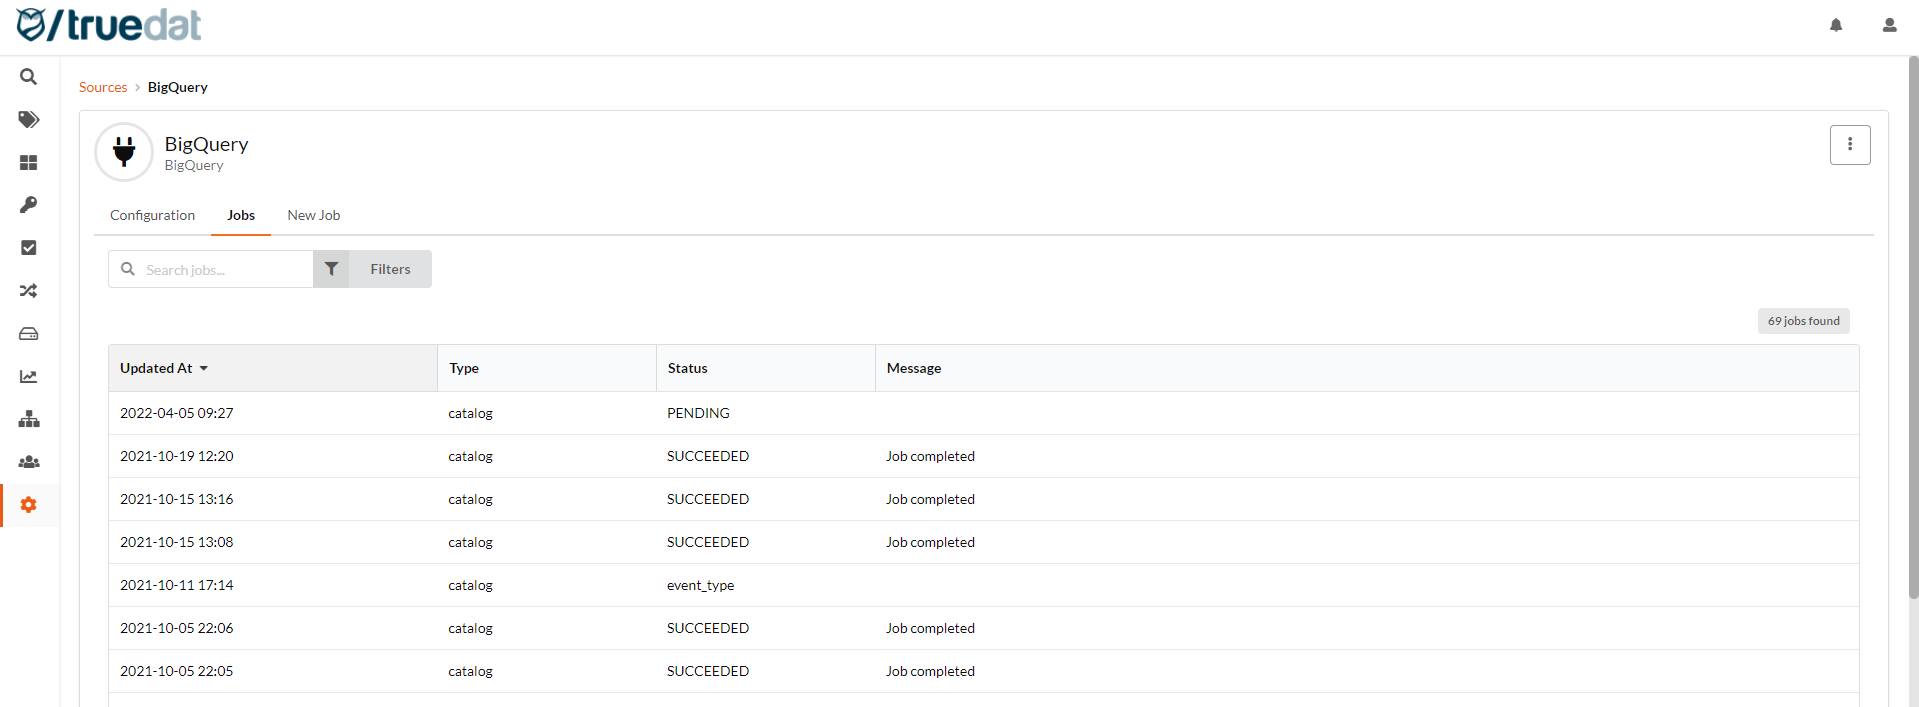Switch to the Configuration tab

tap(152, 215)
